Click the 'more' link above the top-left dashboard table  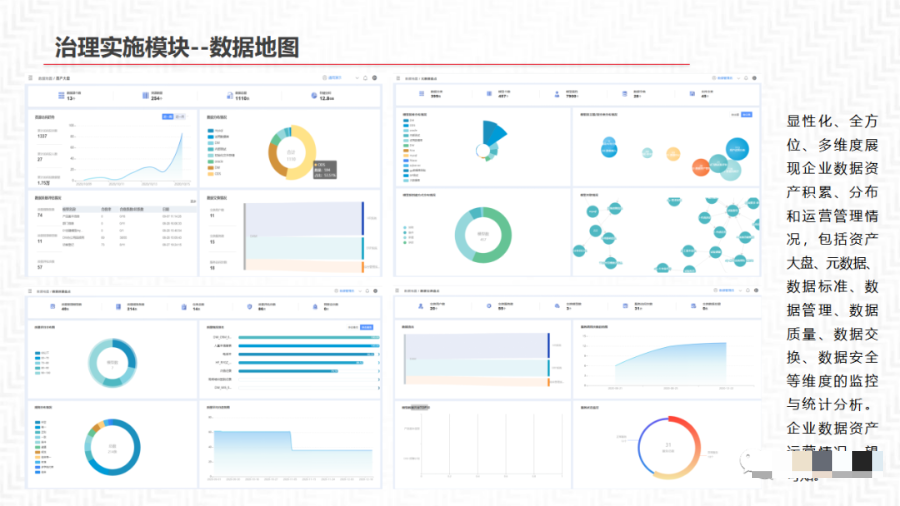tap(193, 201)
